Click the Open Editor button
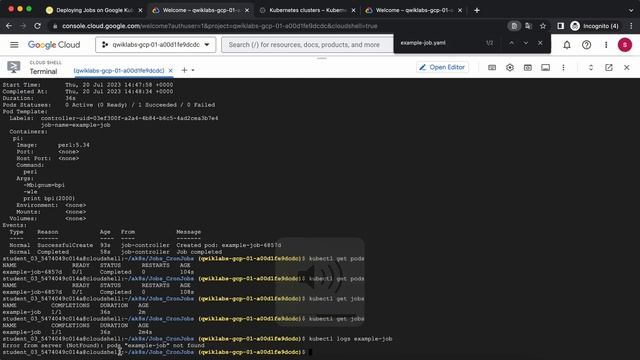This screenshot has width=640, height=360. [x=442, y=67]
